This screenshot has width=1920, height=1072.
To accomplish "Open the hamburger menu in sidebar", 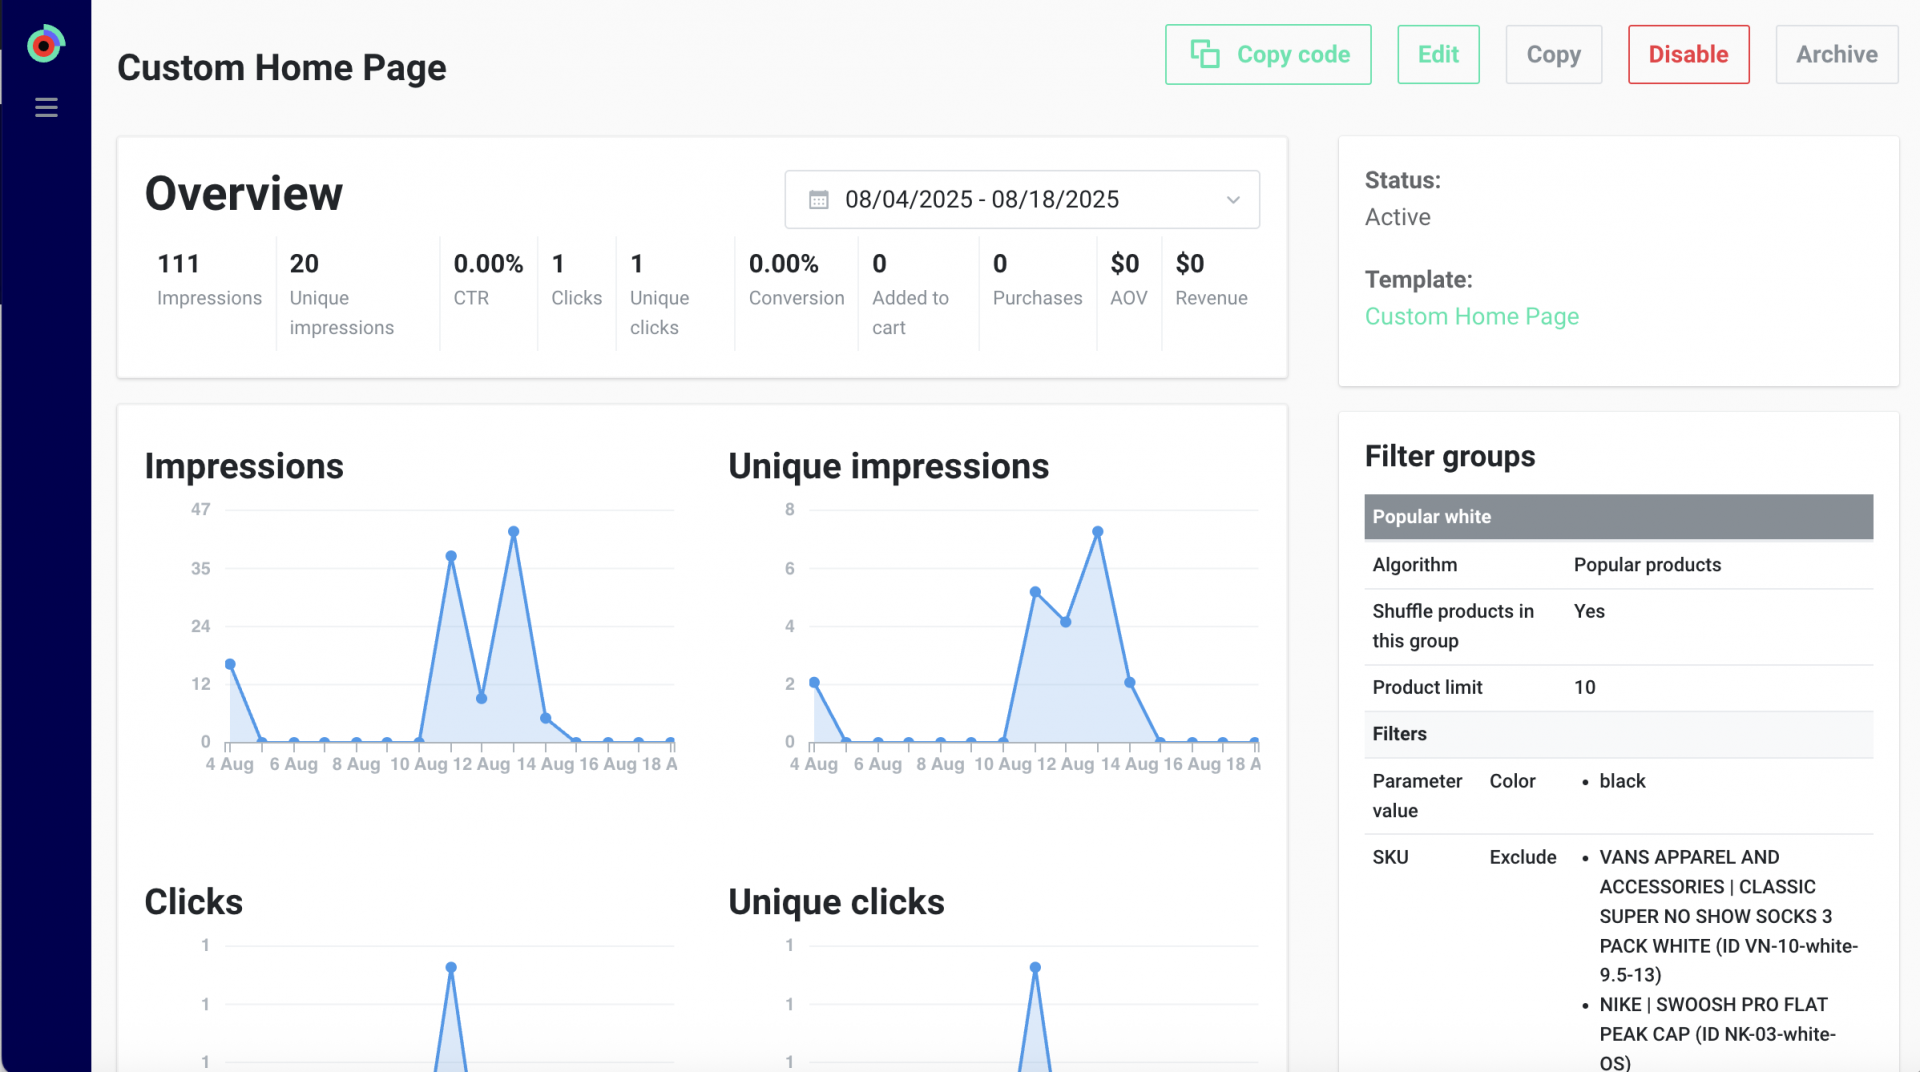I will 46,107.
